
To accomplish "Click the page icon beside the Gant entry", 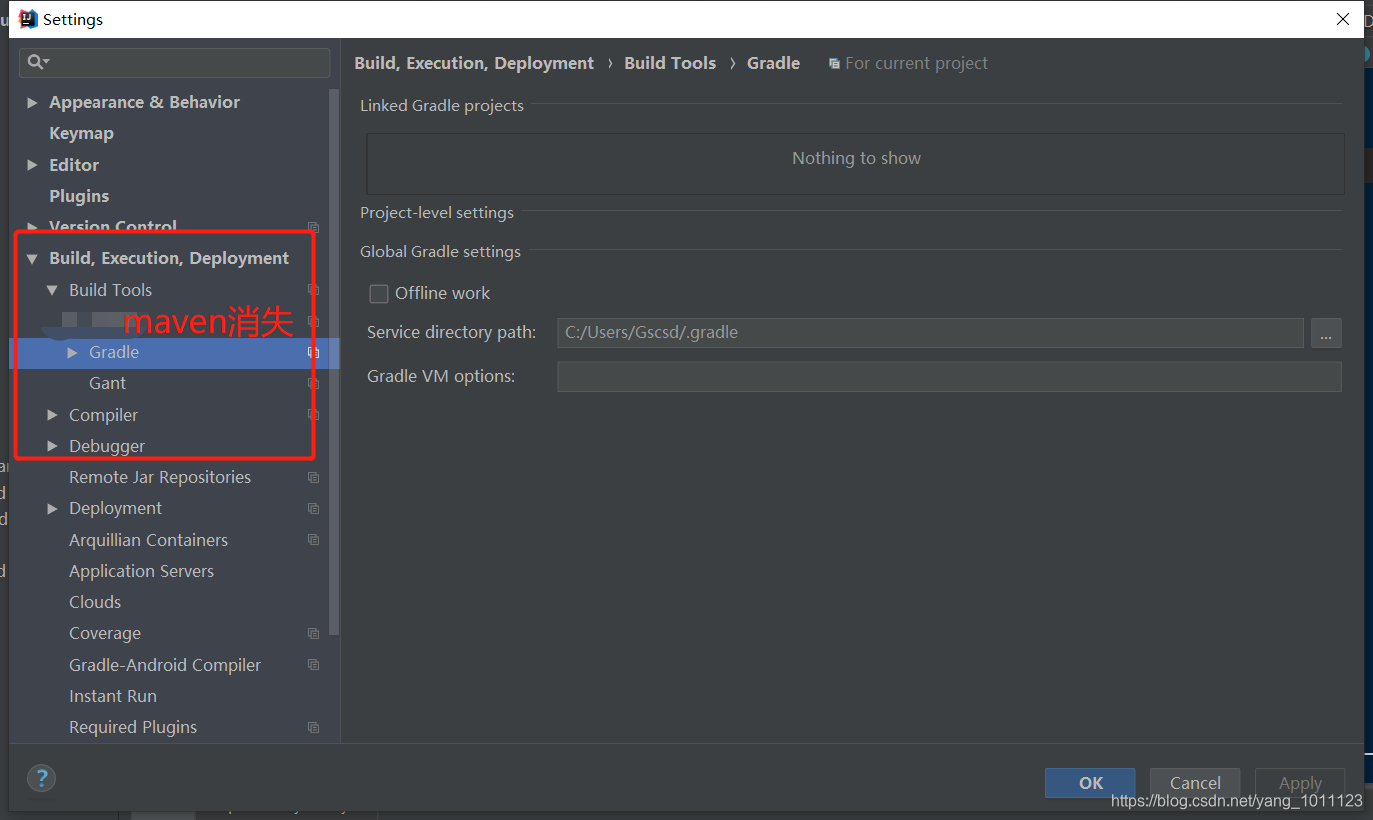I will tap(313, 384).
